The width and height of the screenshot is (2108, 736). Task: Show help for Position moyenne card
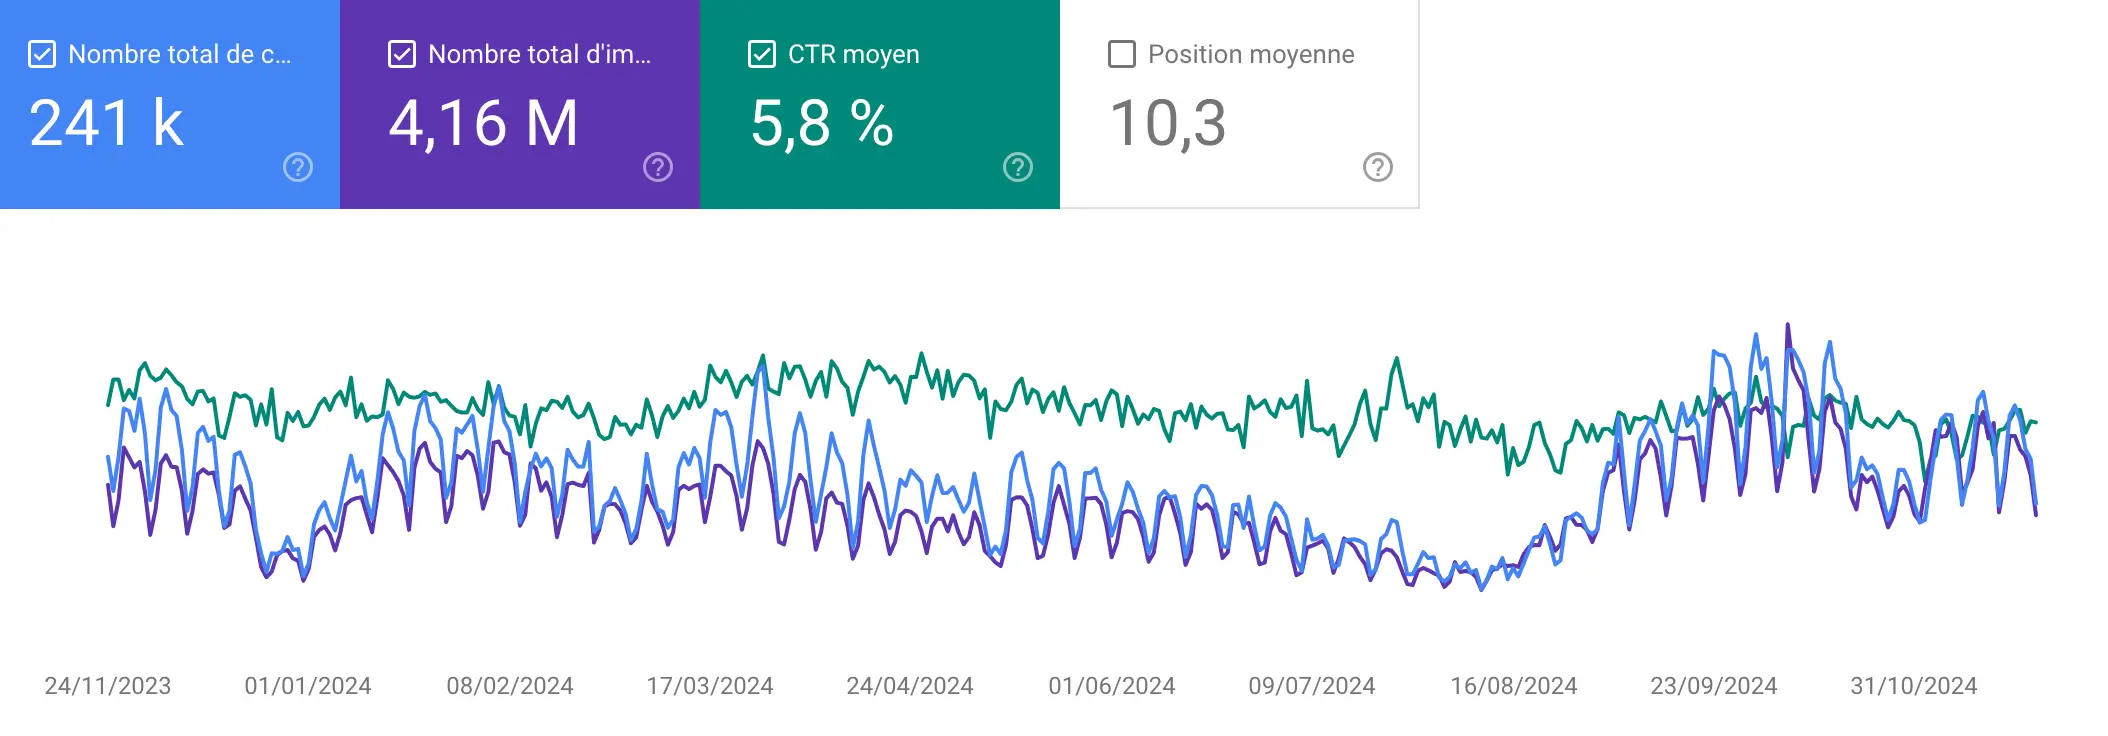(1378, 167)
